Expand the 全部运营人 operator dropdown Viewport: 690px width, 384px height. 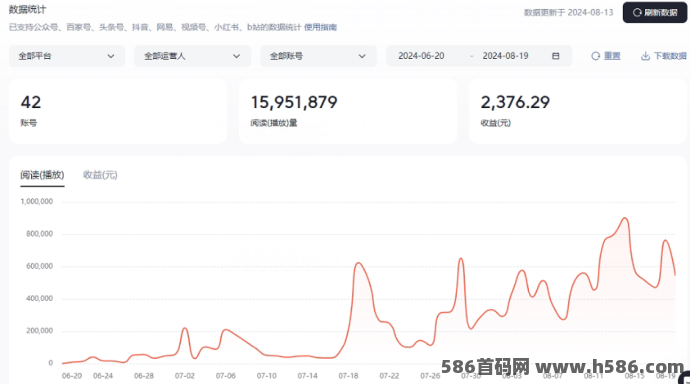192,56
